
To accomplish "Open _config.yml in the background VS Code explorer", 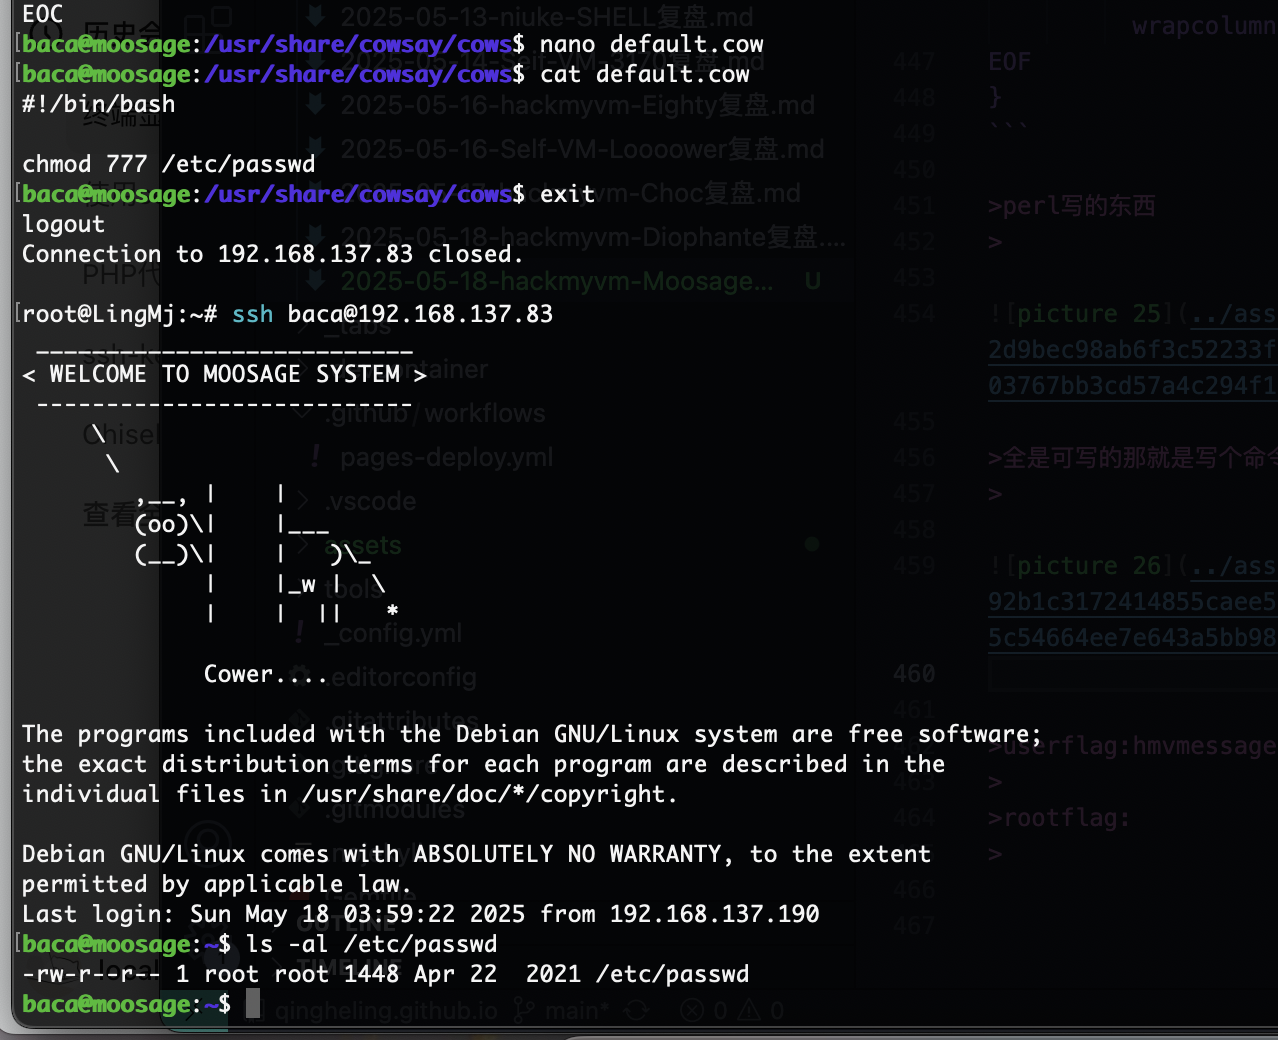I will (x=392, y=633).
